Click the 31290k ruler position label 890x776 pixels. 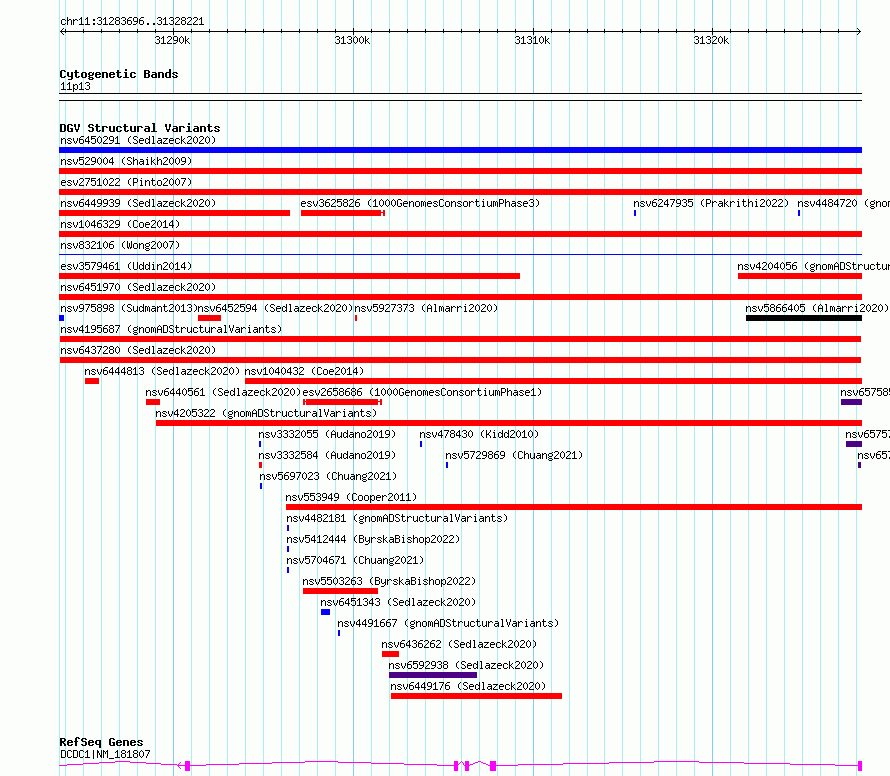pos(172,40)
